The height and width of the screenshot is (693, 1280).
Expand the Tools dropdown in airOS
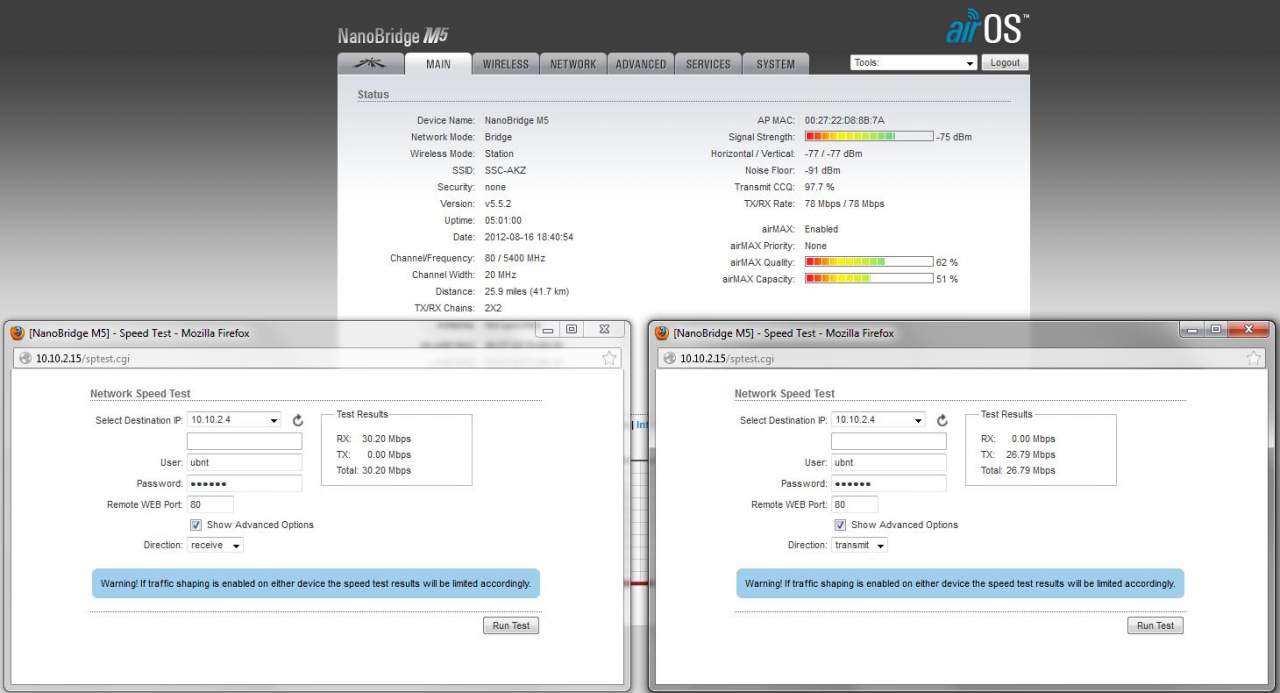(914, 62)
